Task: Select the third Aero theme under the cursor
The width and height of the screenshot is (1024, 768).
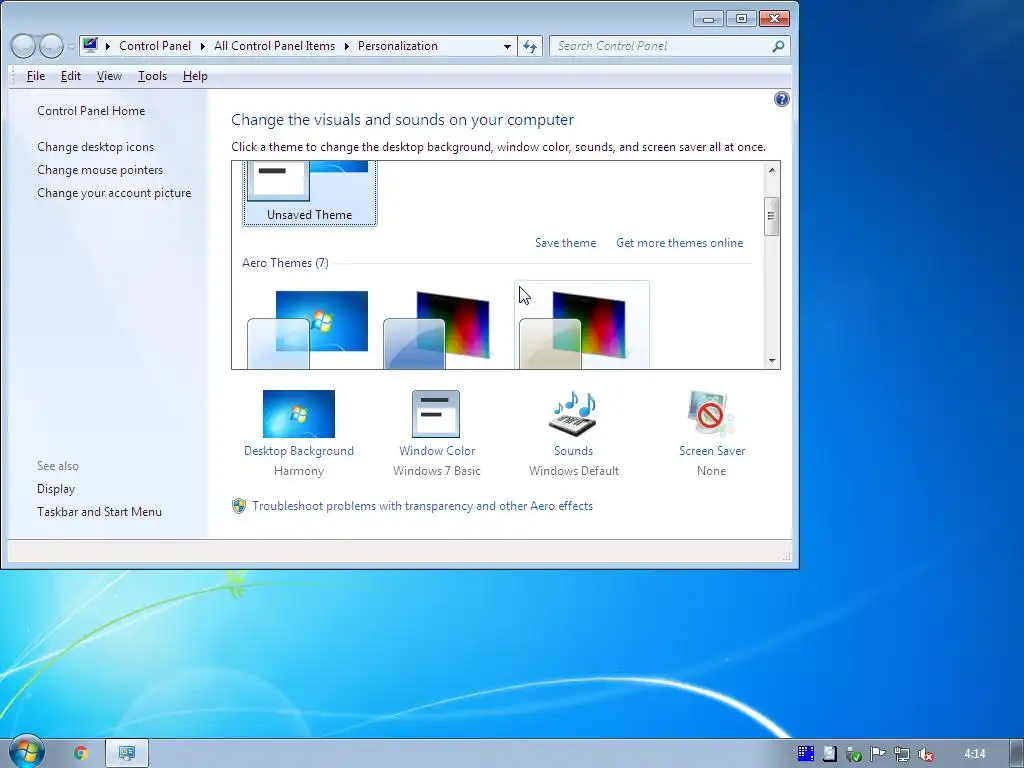Action: (581, 327)
